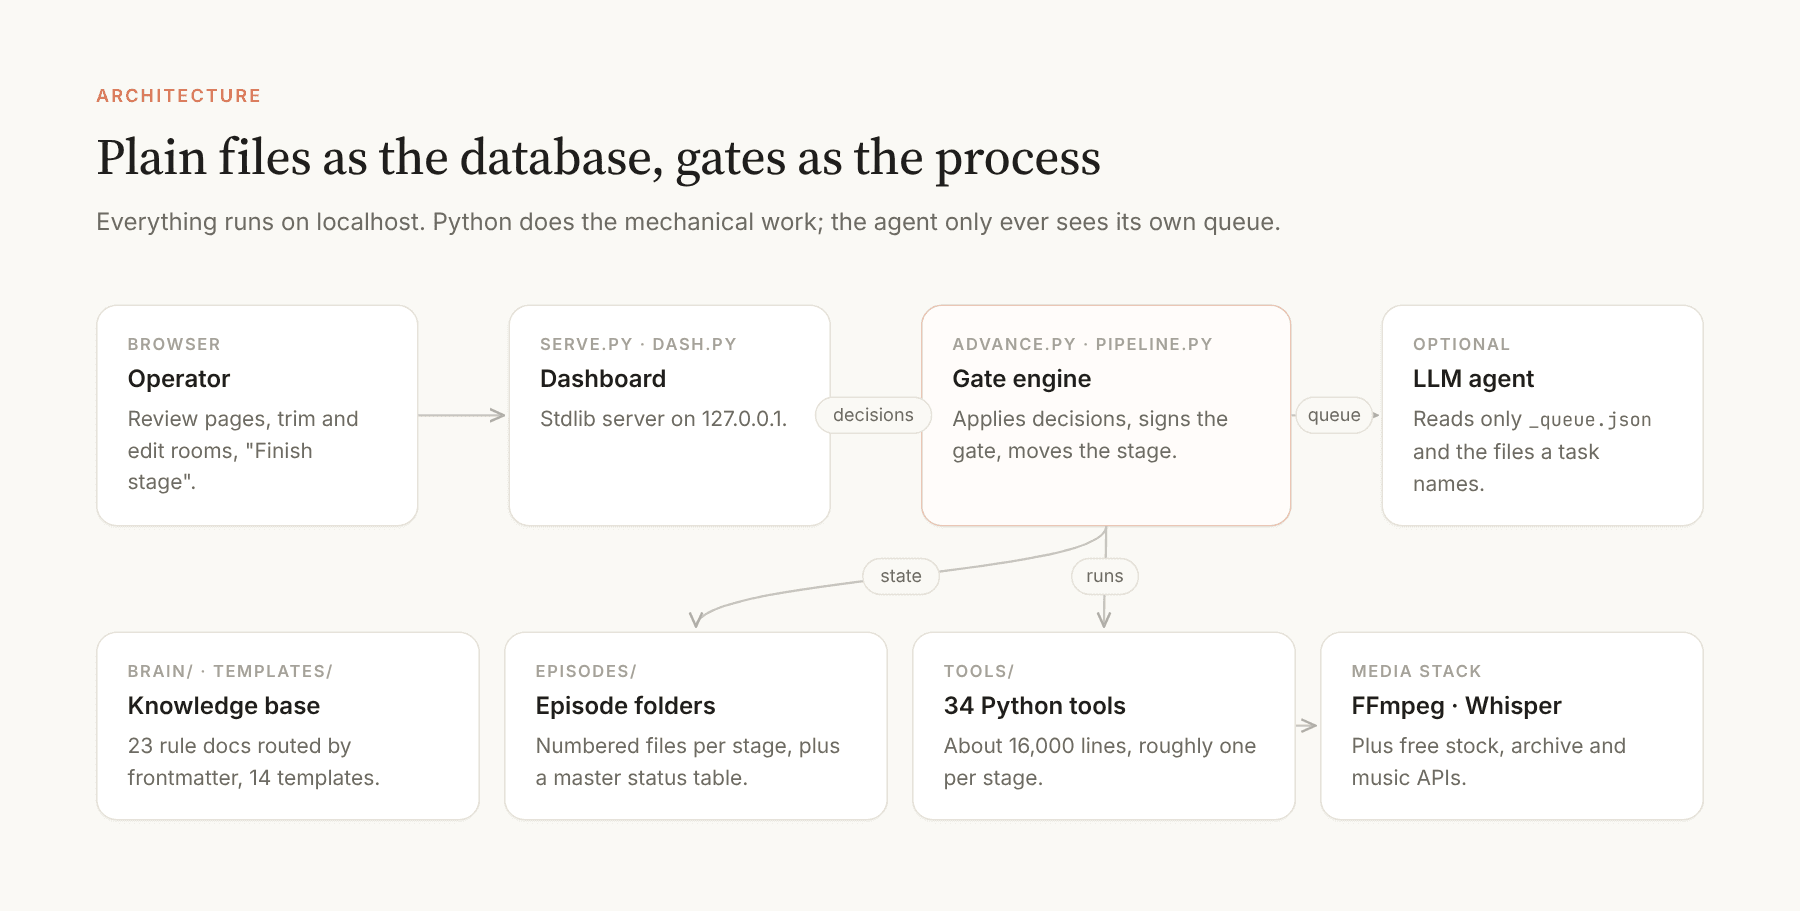Click the SERVE.PY · DASH.PY label
The height and width of the screenshot is (911, 1800).
(638, 344)
